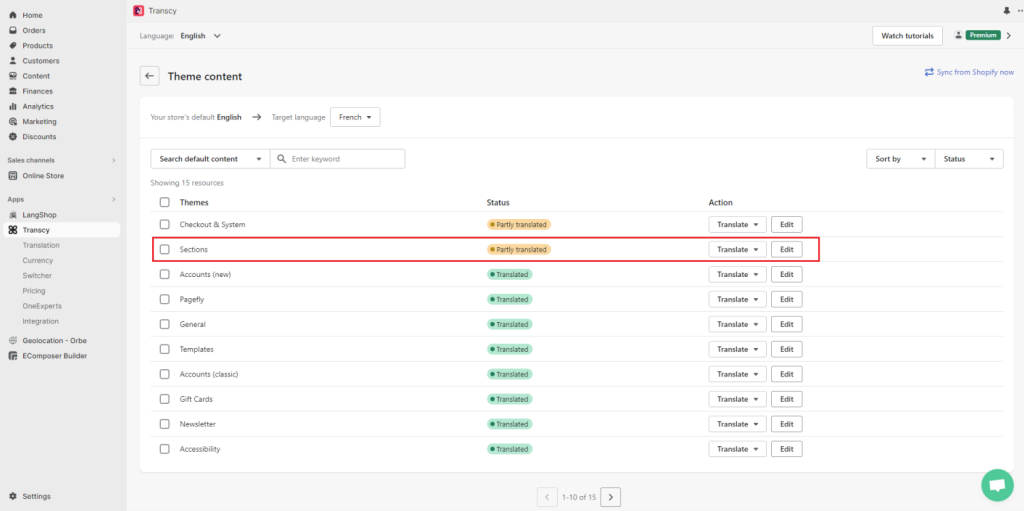Open the Language English dropdown
Viewport: 1024px width, 511px height.
pyautogui.click(x=200, y=36)
